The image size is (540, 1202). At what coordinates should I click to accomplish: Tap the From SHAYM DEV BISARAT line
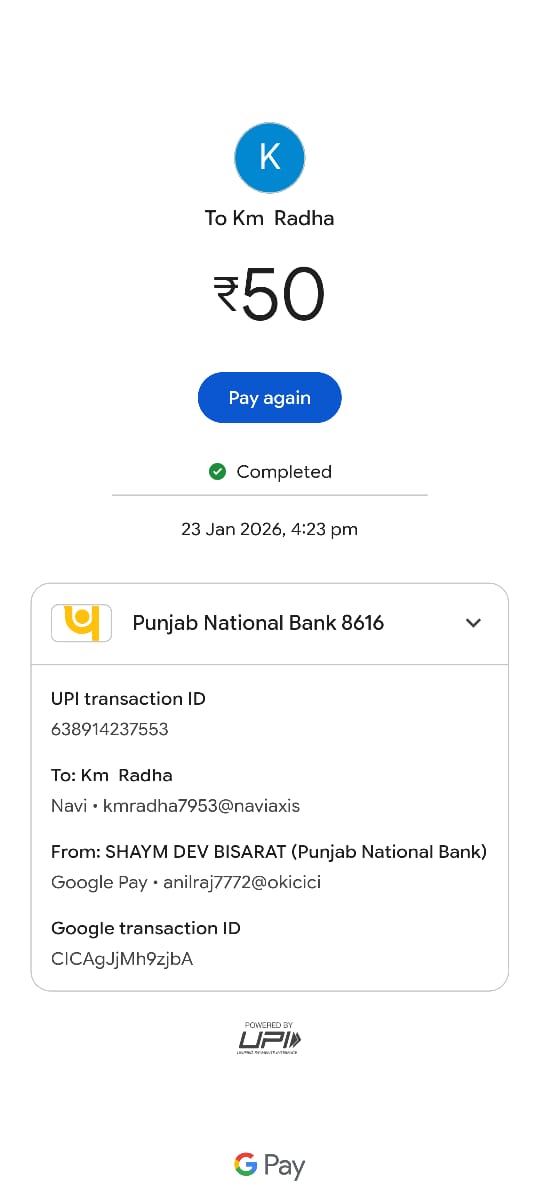269,852
